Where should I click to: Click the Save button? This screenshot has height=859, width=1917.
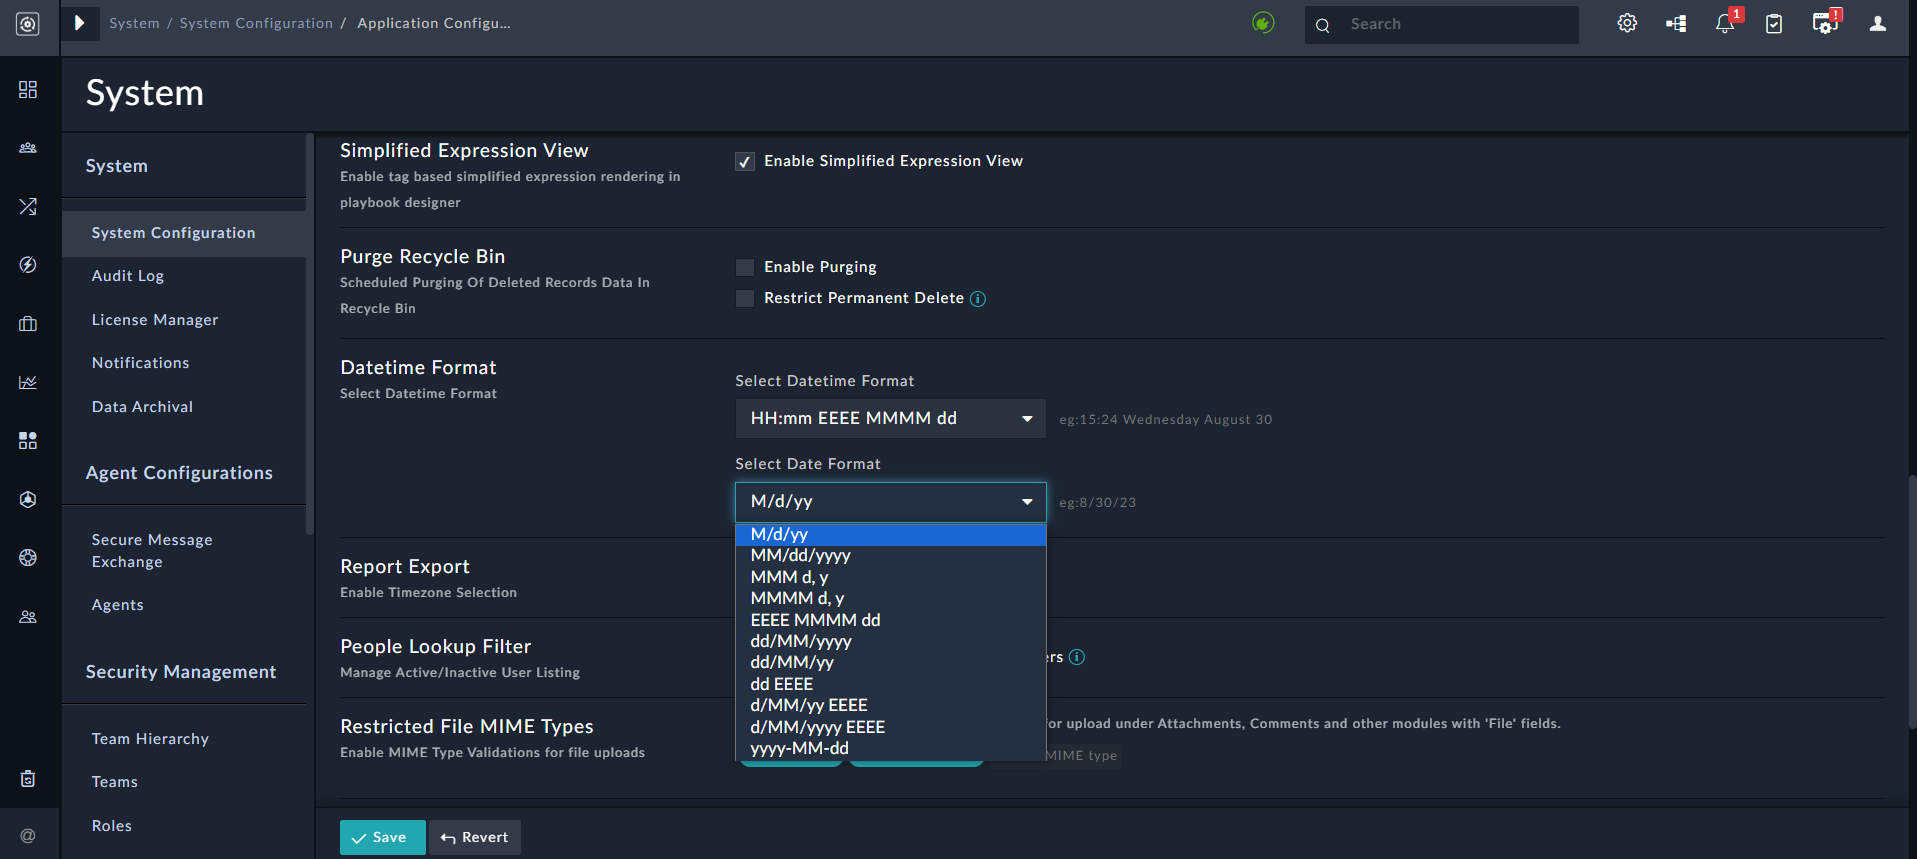pyautogui.click(x=382, y=837)
